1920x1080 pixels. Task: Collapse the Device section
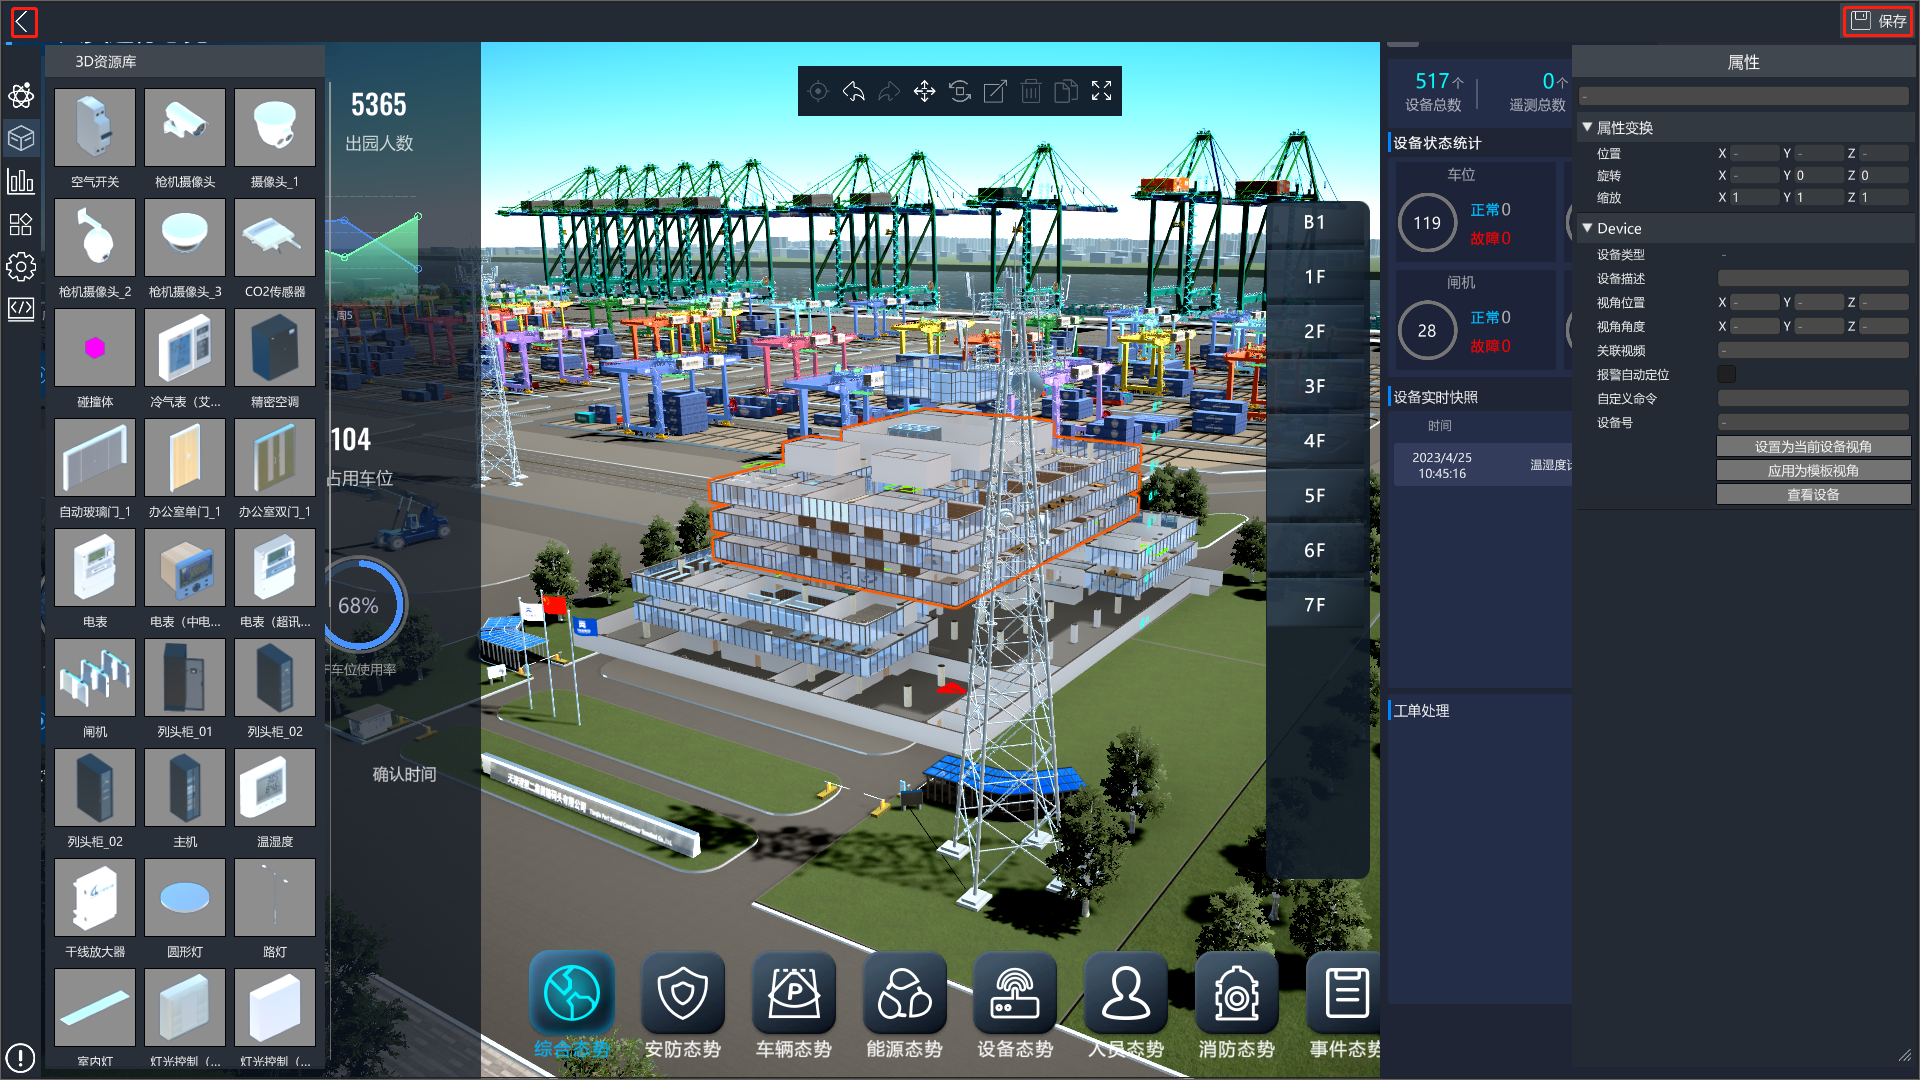pos(1587,228)
